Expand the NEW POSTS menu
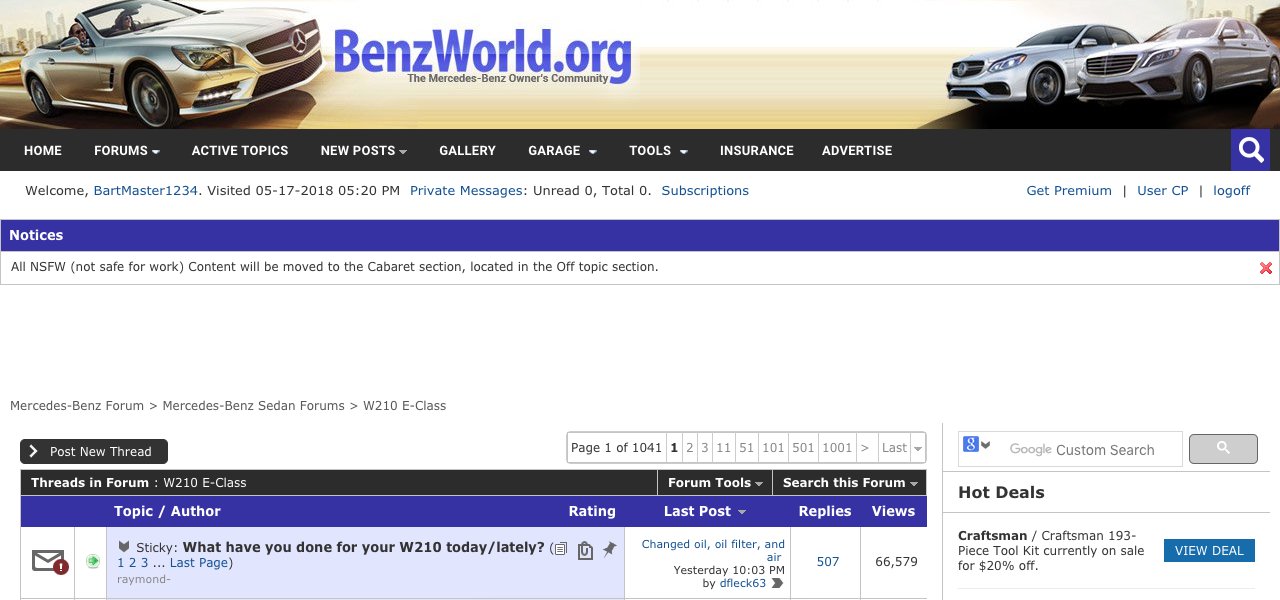Viewport: 1280px width, 600px height. [x=364, y=150]
